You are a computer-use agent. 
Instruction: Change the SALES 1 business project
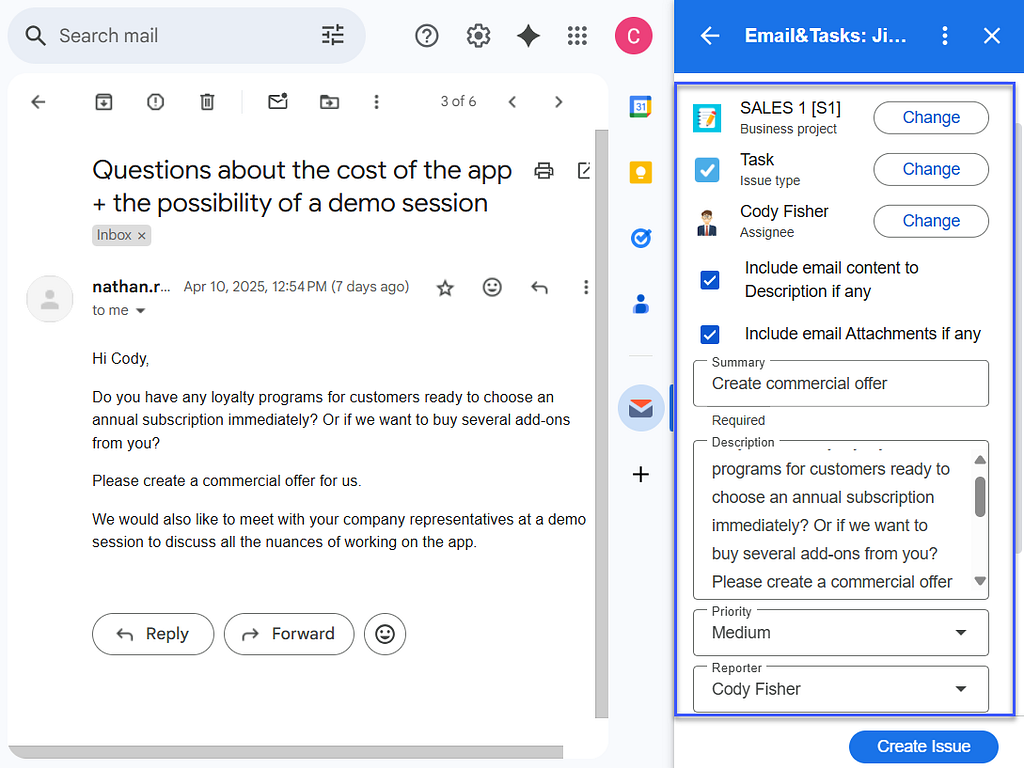pos(931,118)
